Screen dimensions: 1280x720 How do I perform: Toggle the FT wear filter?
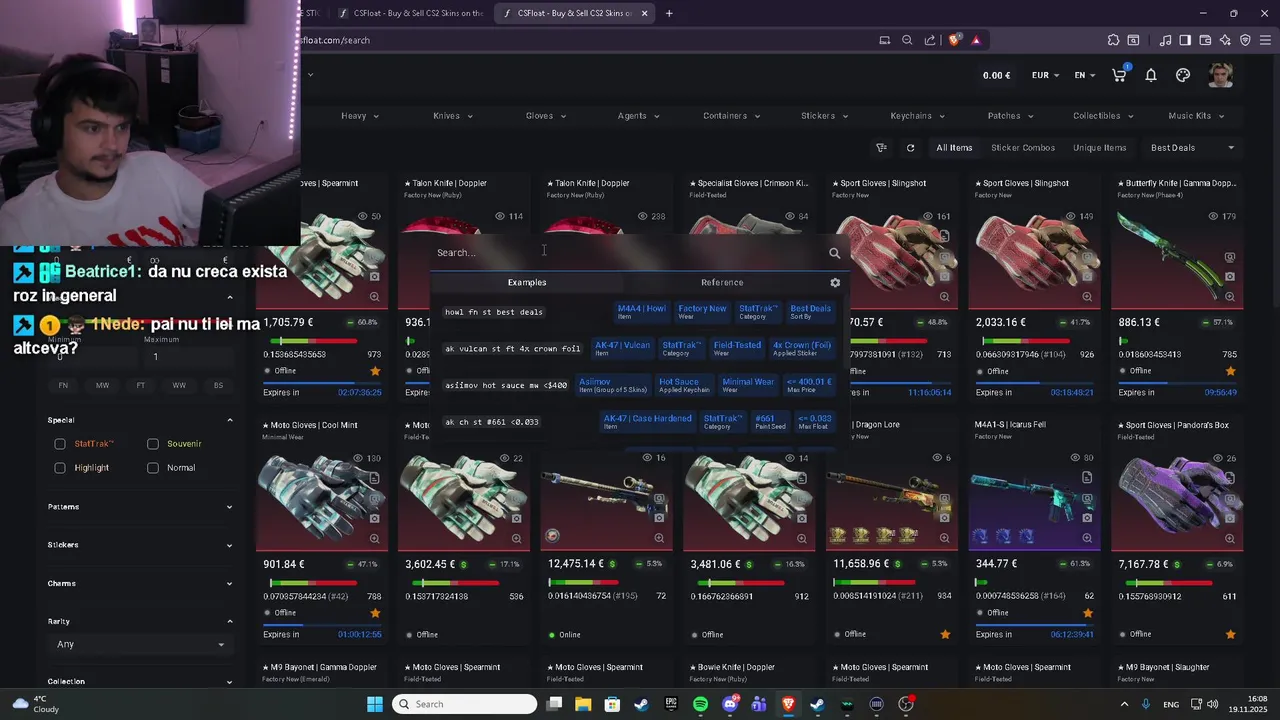tap(141, 385)
